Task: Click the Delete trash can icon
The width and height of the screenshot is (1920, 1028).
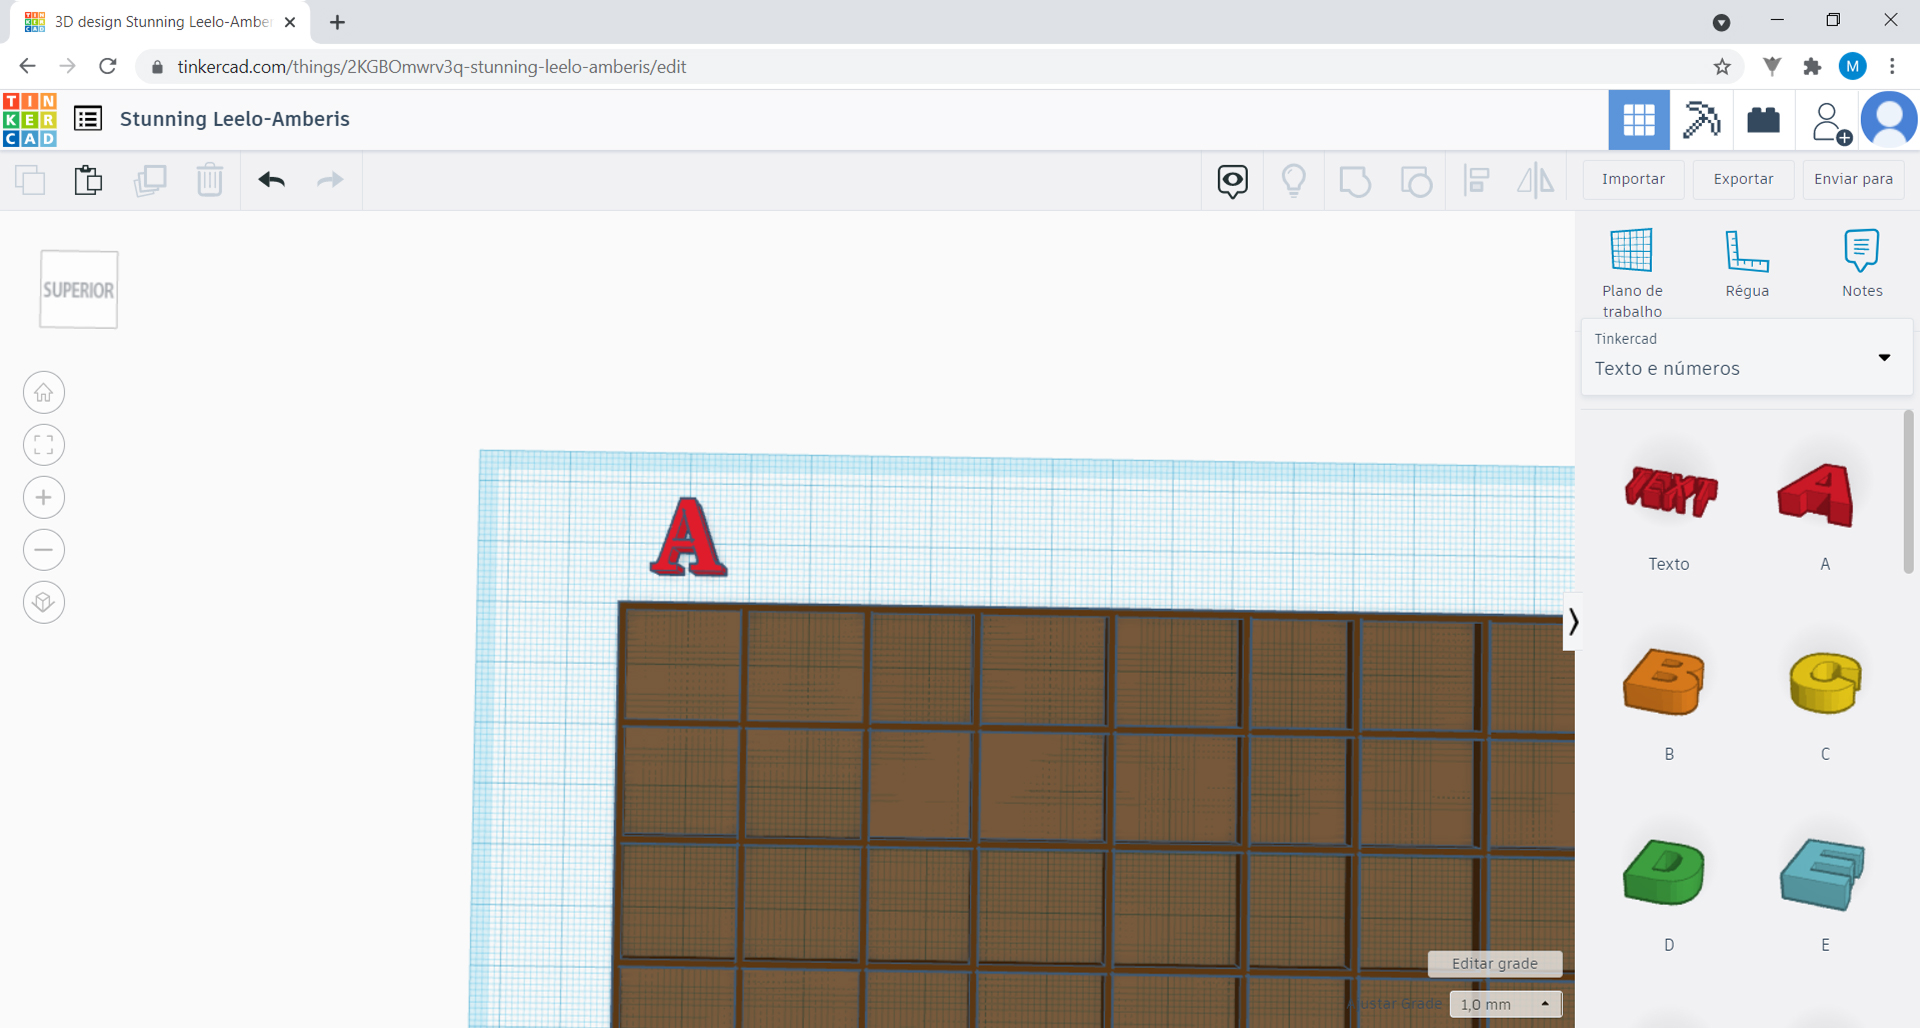Action: [x=210, y=180]
